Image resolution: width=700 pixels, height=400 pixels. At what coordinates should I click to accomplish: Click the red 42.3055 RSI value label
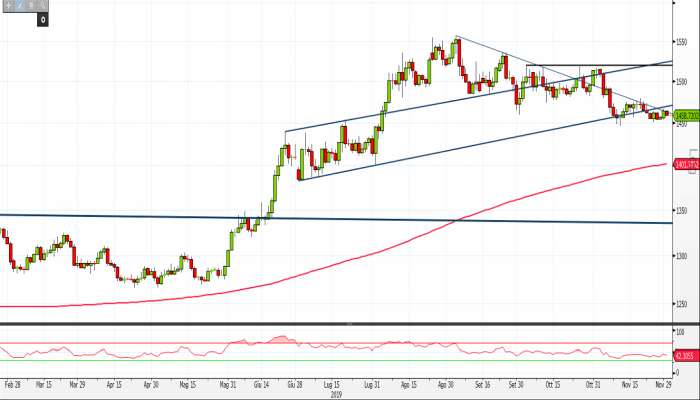686,355
